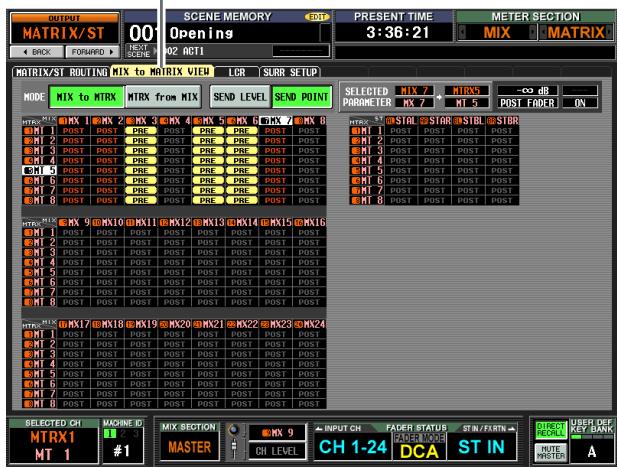Select the MX 1 column header
The height and width of the screenshot is (468, 617).
(74, 121)
